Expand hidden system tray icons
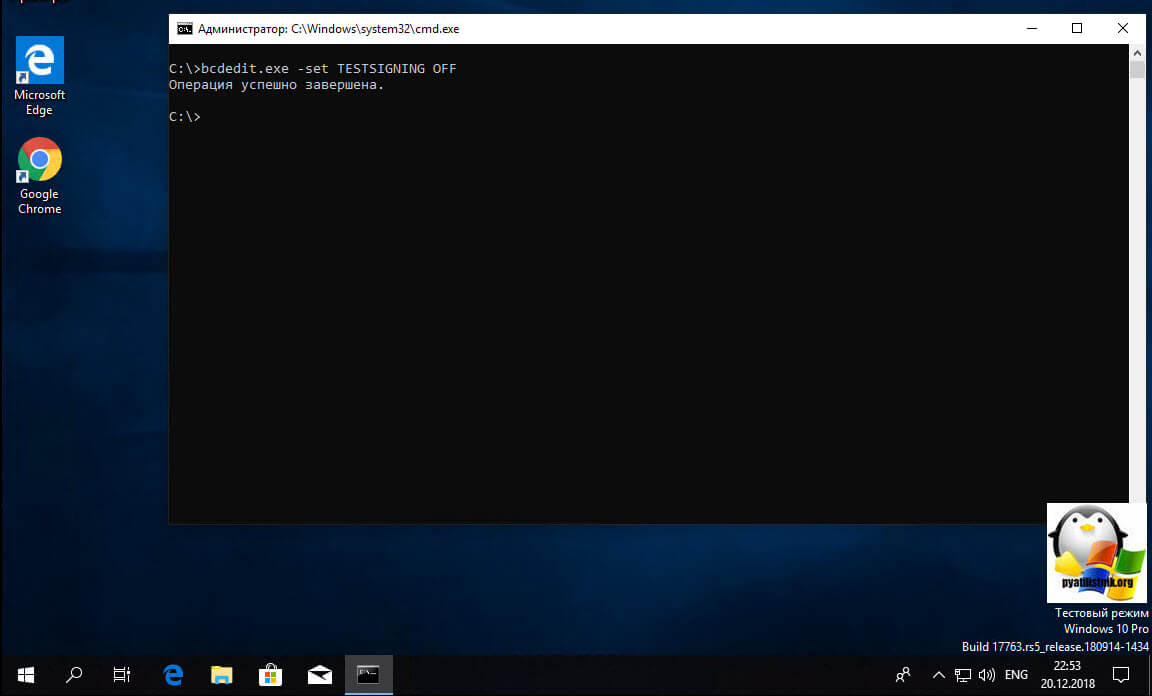Image resolution: width=1152 pixels, height=696 pixels. (938, 675)
